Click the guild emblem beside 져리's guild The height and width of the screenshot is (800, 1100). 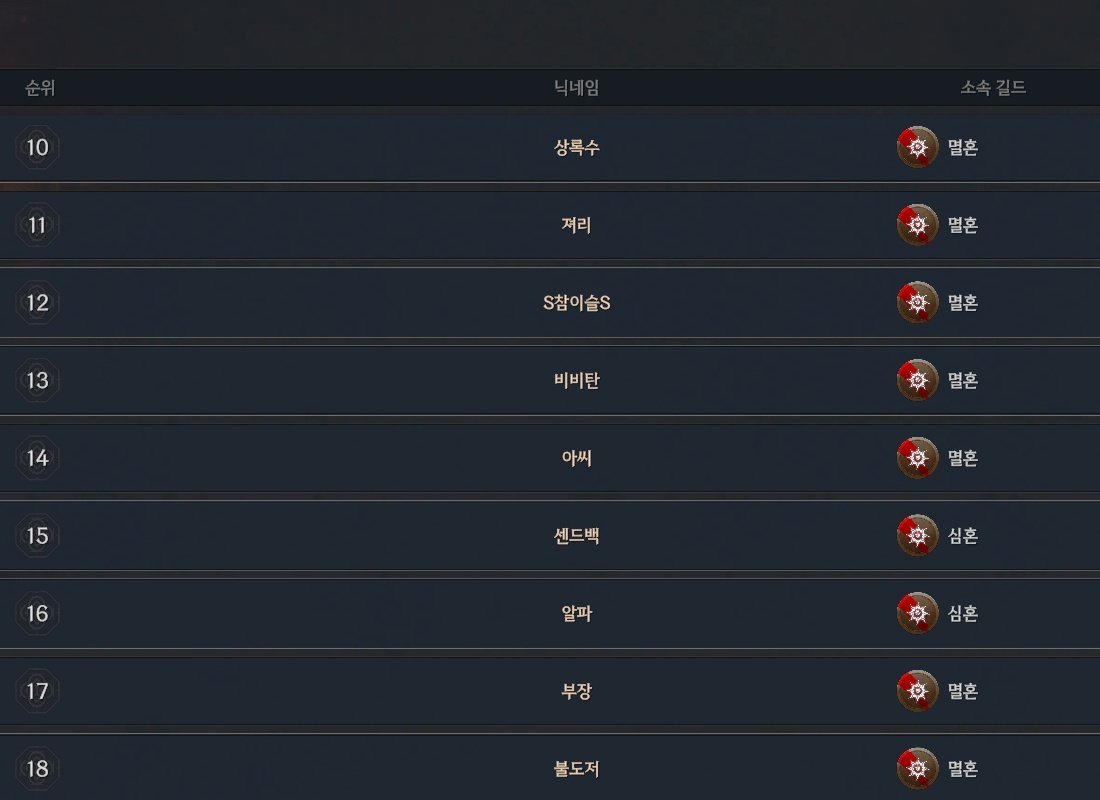[918, 225]
